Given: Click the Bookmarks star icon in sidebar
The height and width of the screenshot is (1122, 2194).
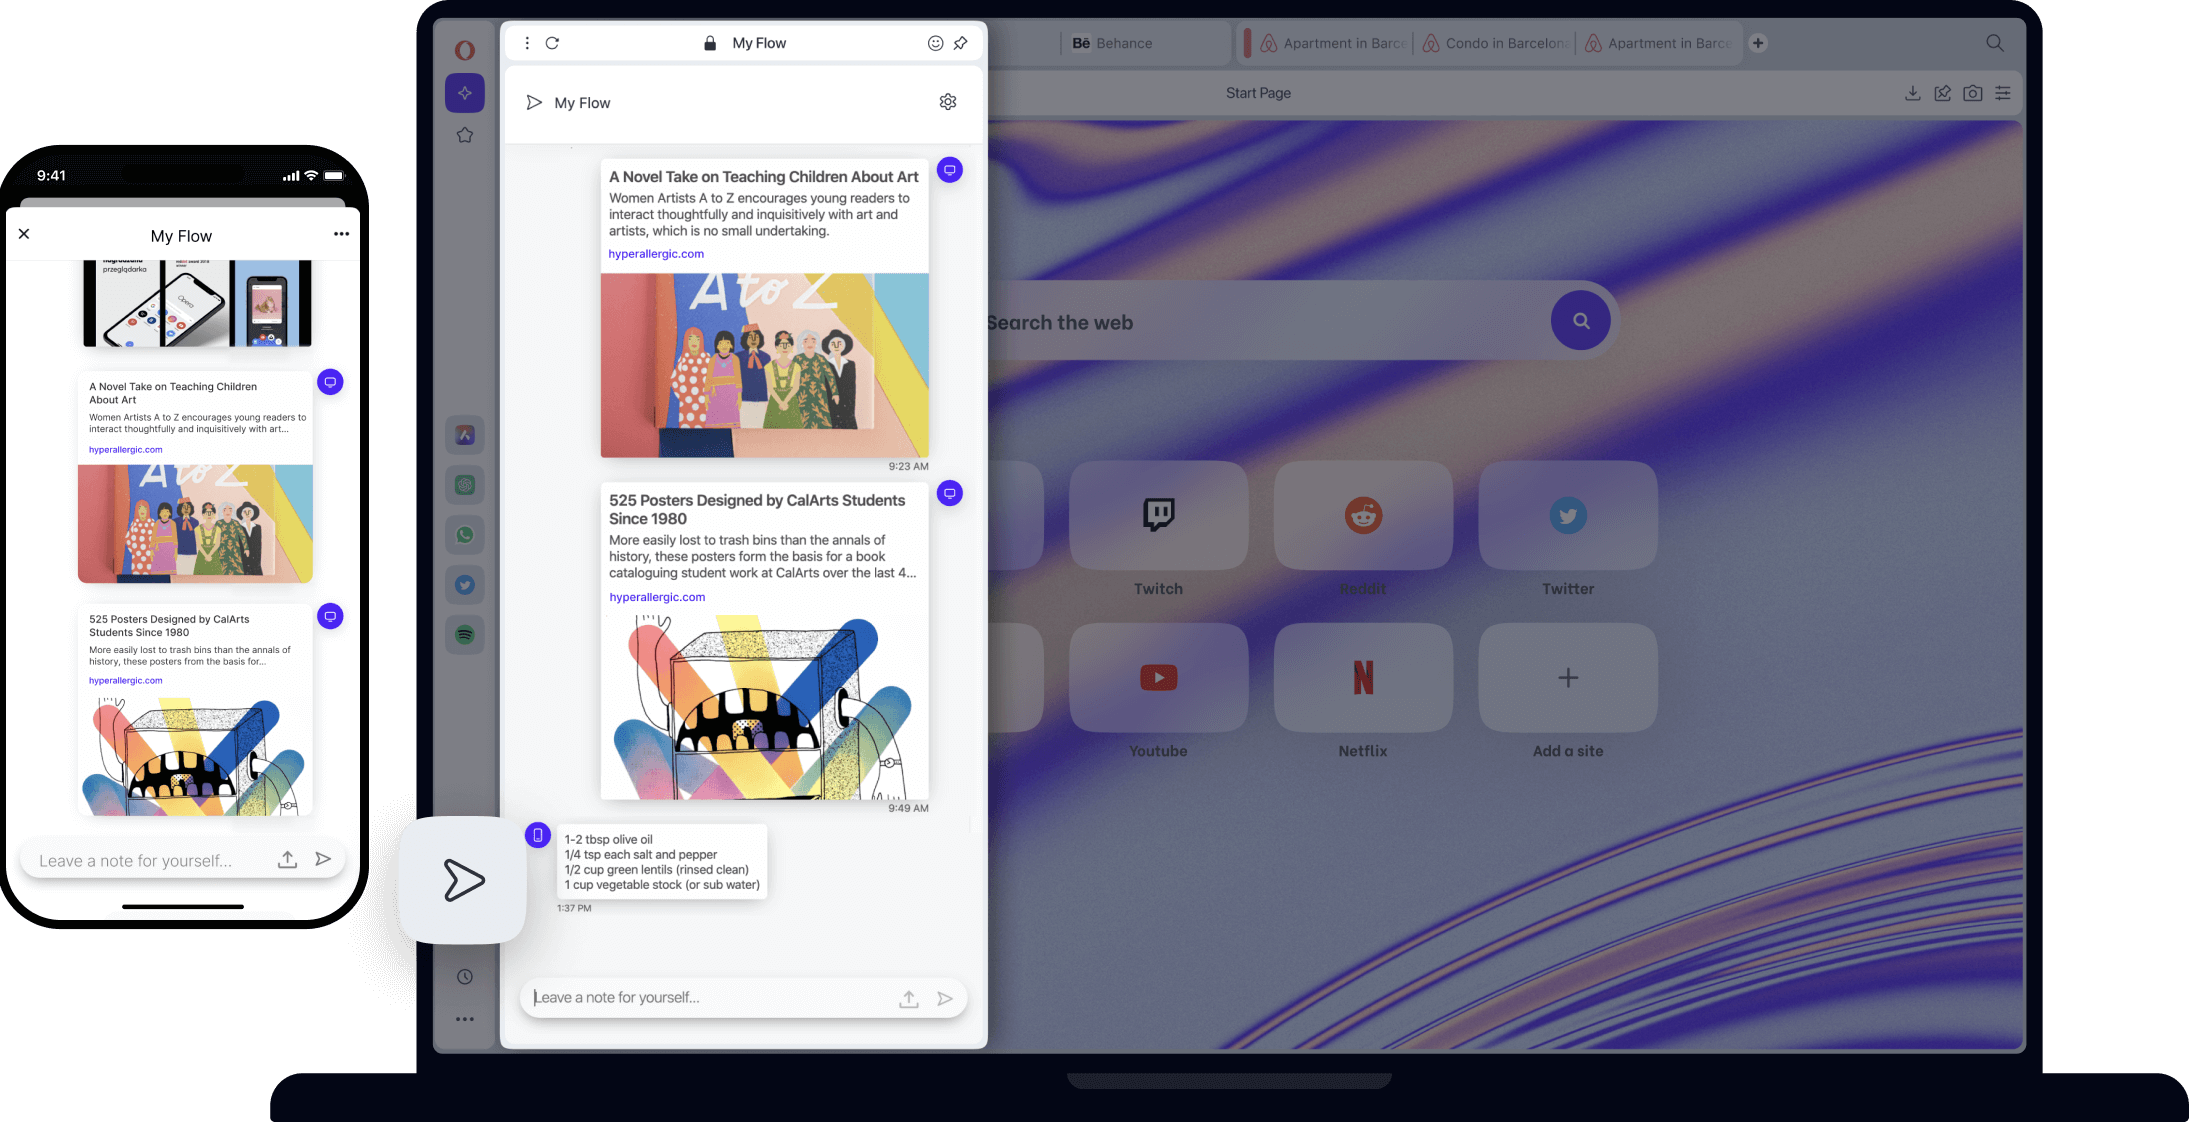Looking at the screenshot, I should point(465,135).
